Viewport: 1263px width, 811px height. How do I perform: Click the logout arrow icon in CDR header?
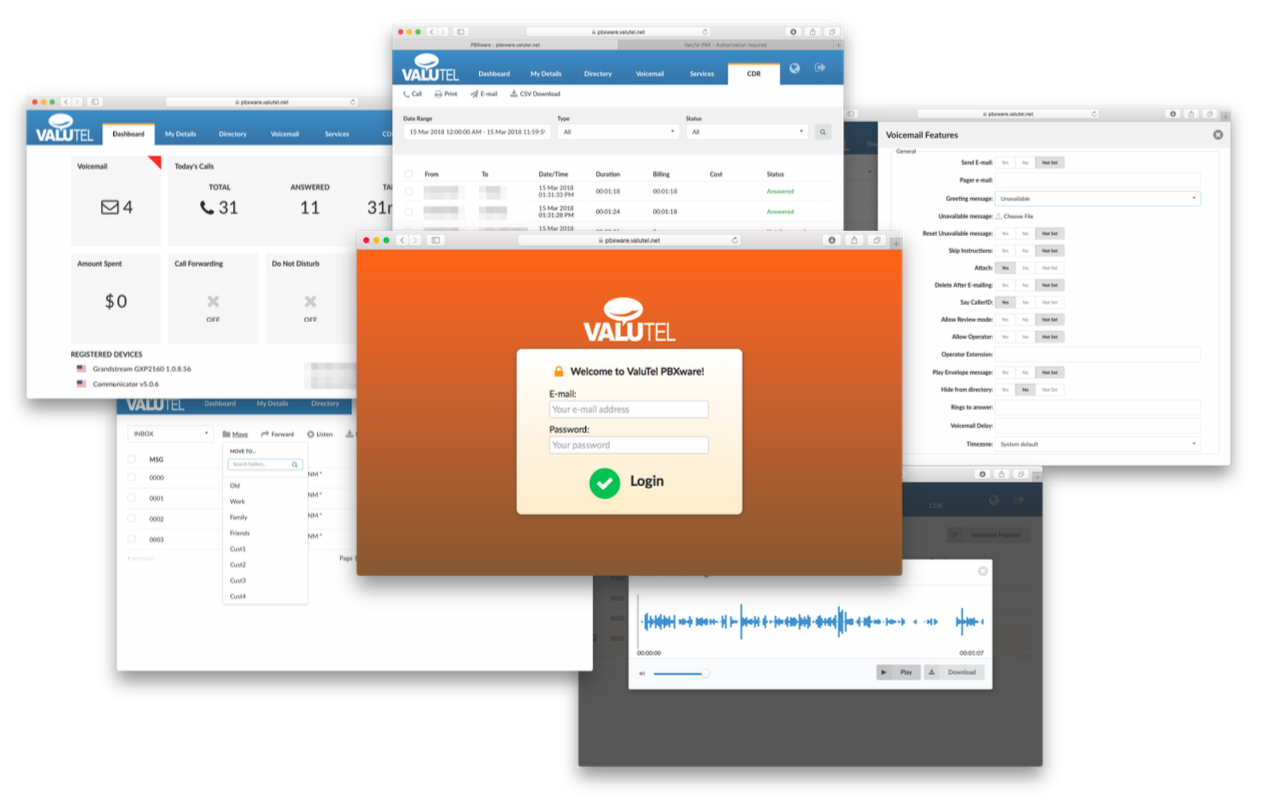[820, 68]
